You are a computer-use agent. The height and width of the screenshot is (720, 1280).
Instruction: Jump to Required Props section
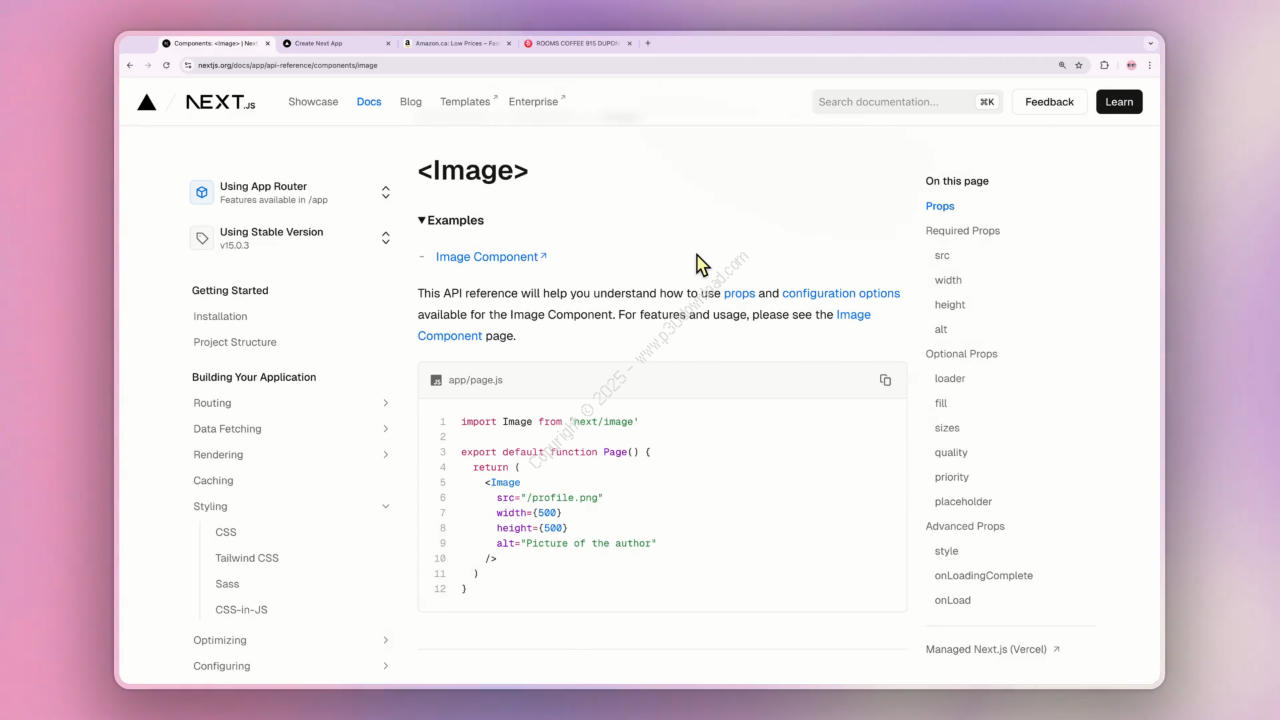[963, 231]
